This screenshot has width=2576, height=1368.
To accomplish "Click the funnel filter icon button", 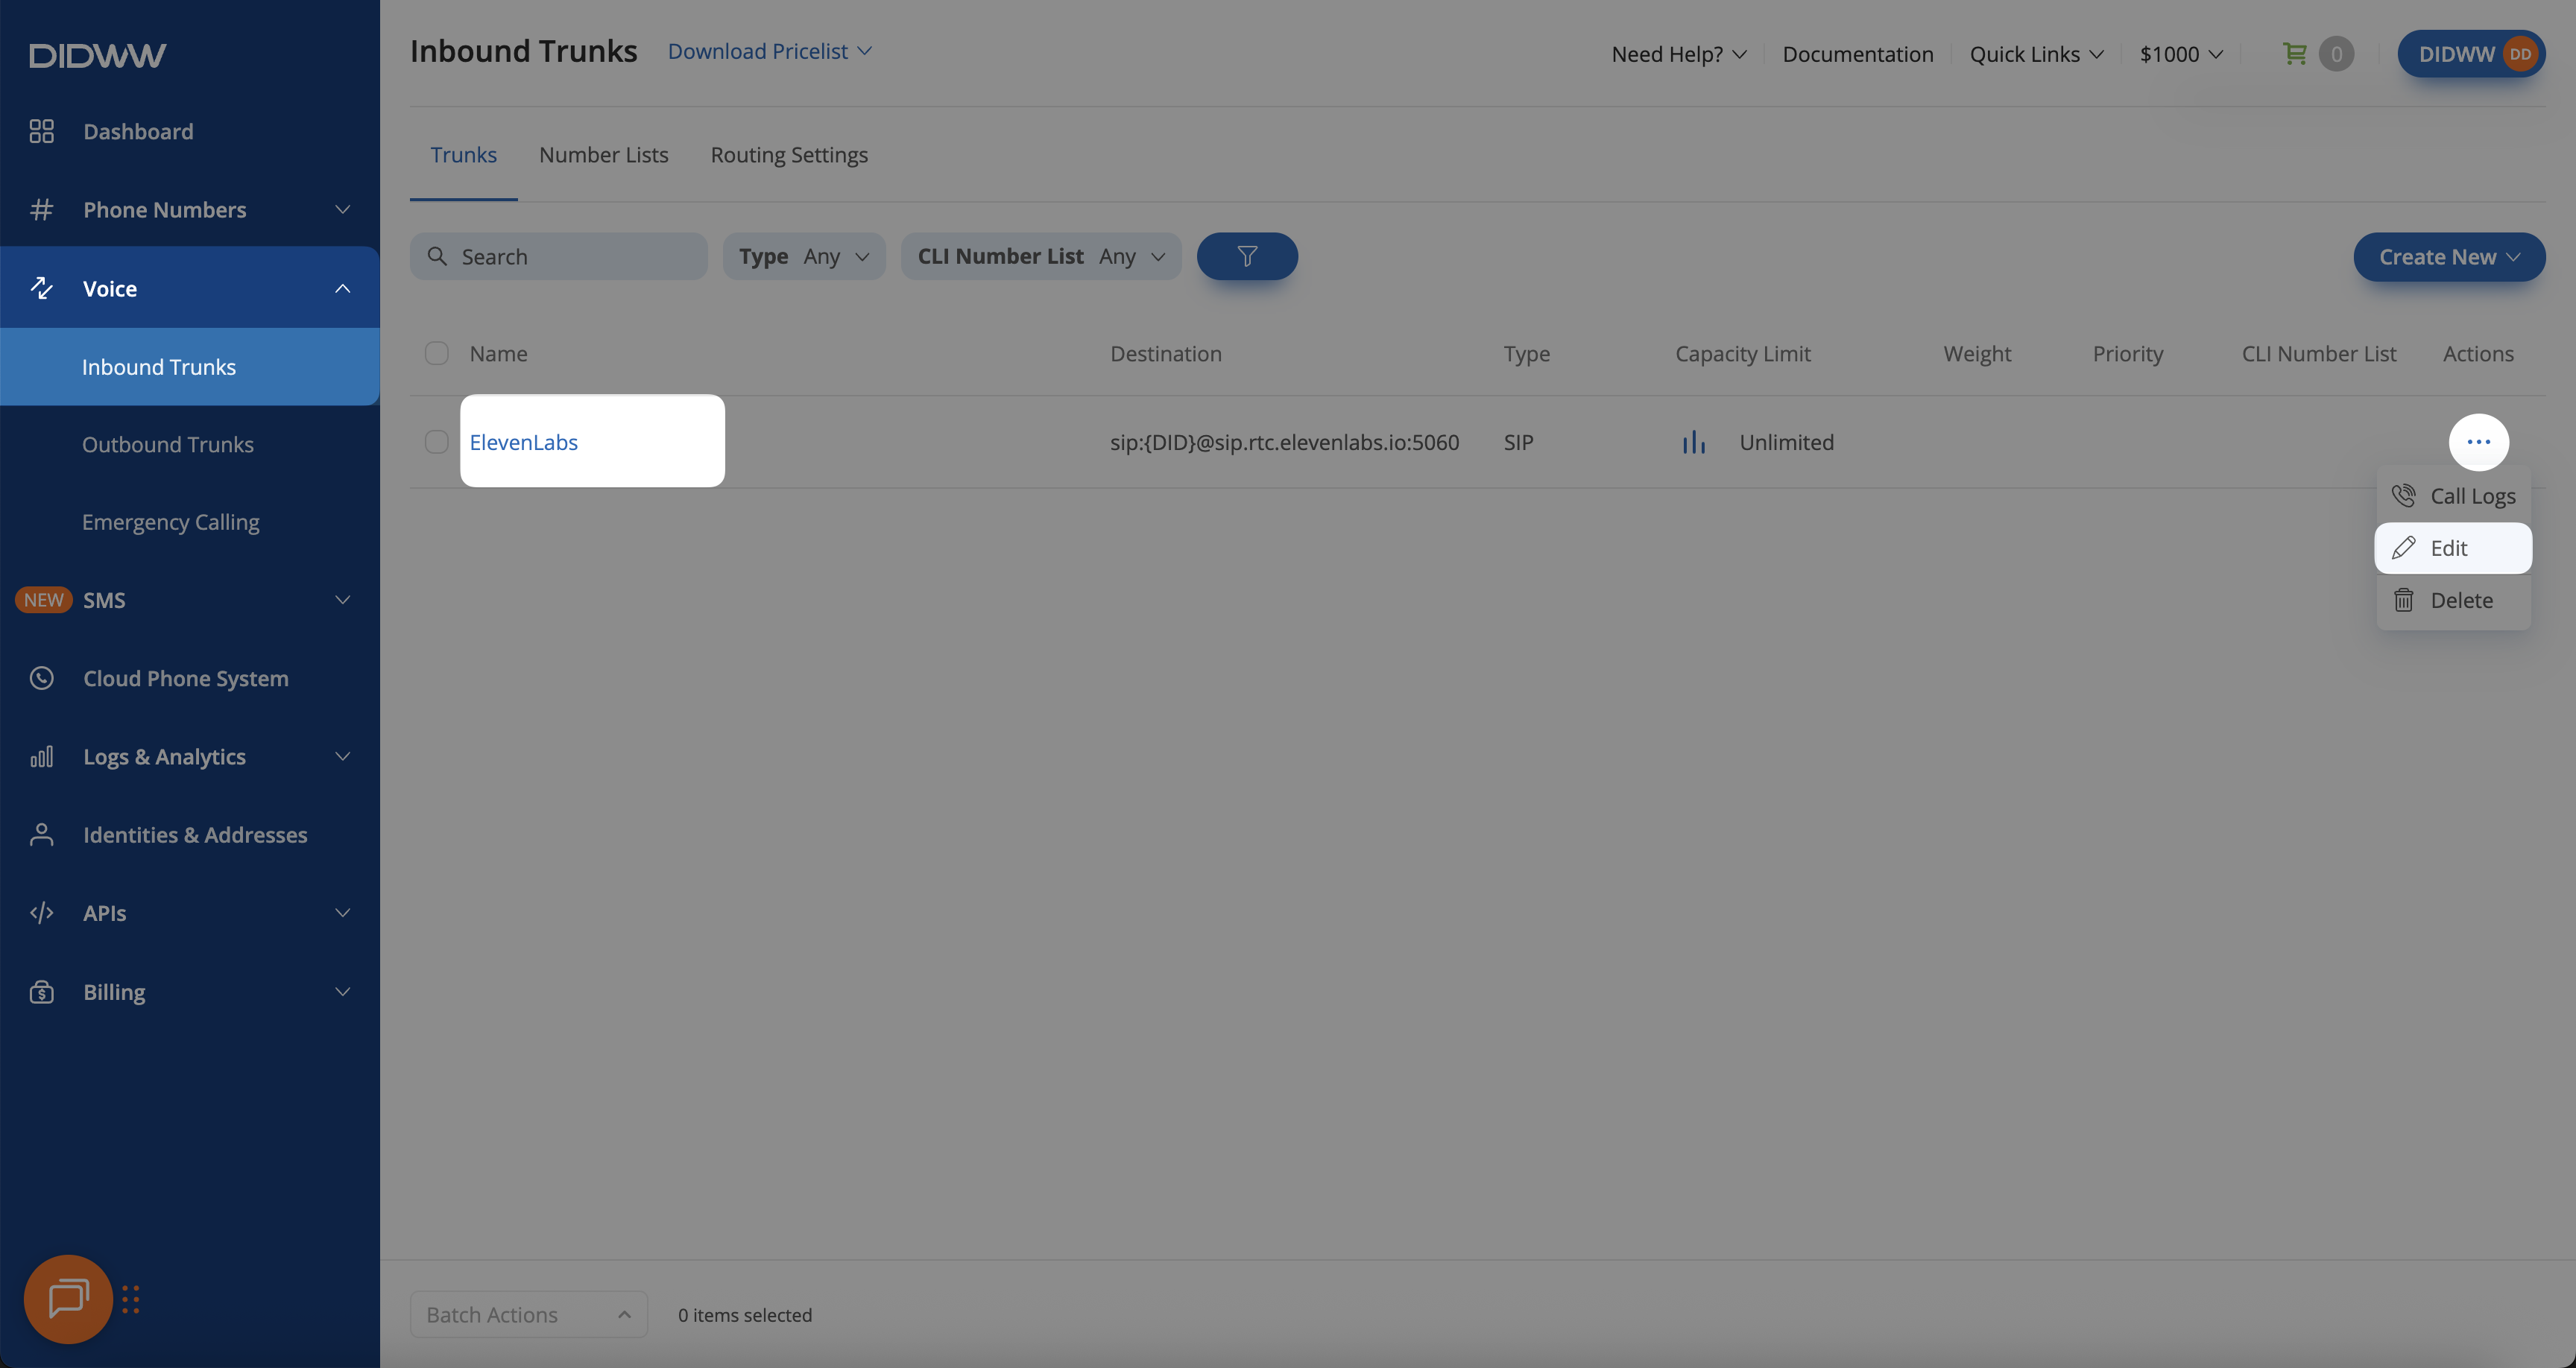I will pyautogui.click(x=1246, y=257).
